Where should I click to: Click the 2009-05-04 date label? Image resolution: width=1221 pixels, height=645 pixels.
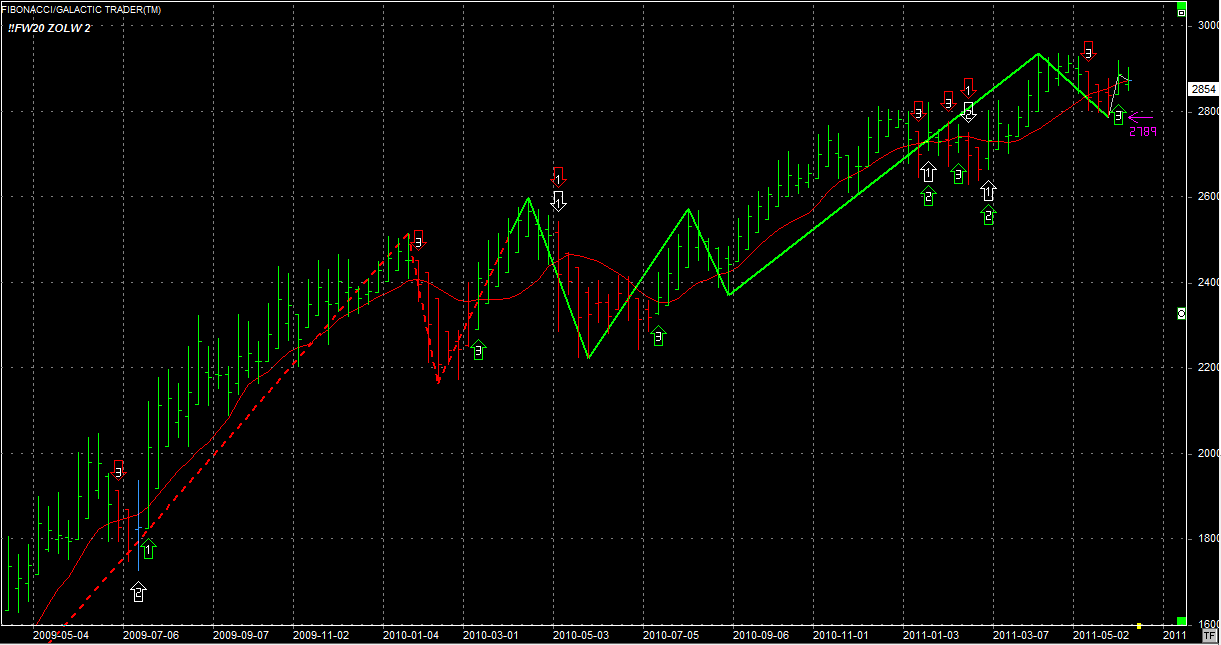(x=61, y=634)
